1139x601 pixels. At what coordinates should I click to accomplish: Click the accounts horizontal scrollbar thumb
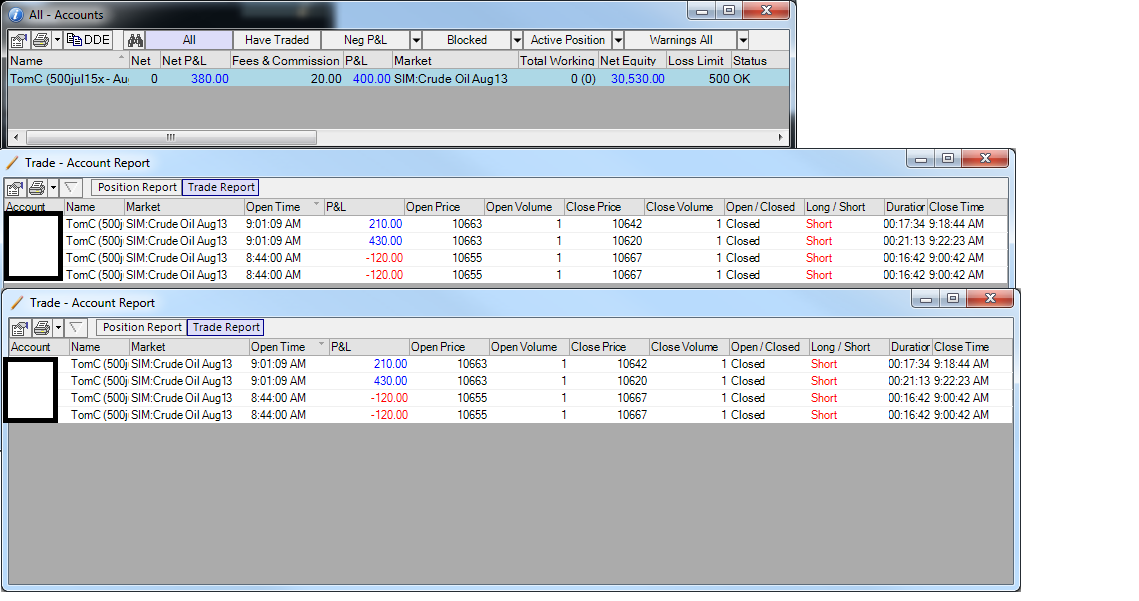(171, 137)
